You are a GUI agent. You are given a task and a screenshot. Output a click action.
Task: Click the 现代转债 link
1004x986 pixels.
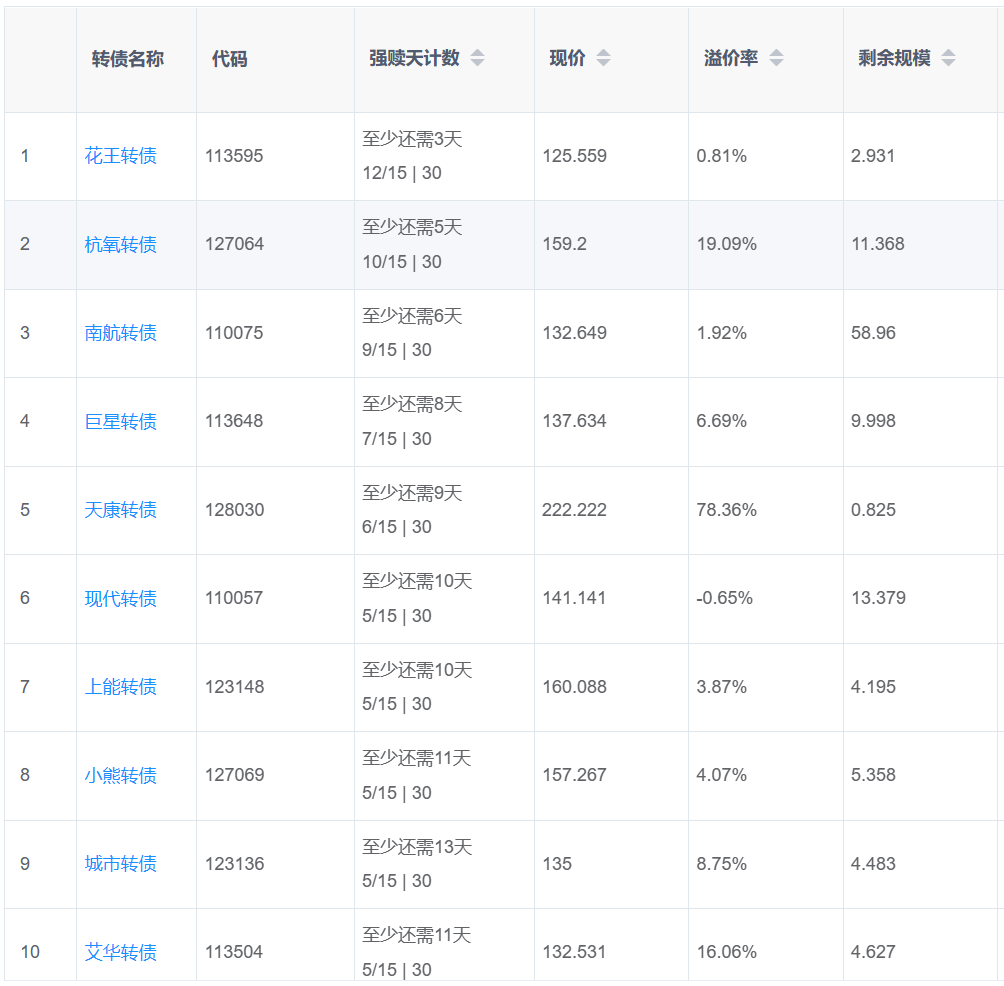[x=121, y=598]
